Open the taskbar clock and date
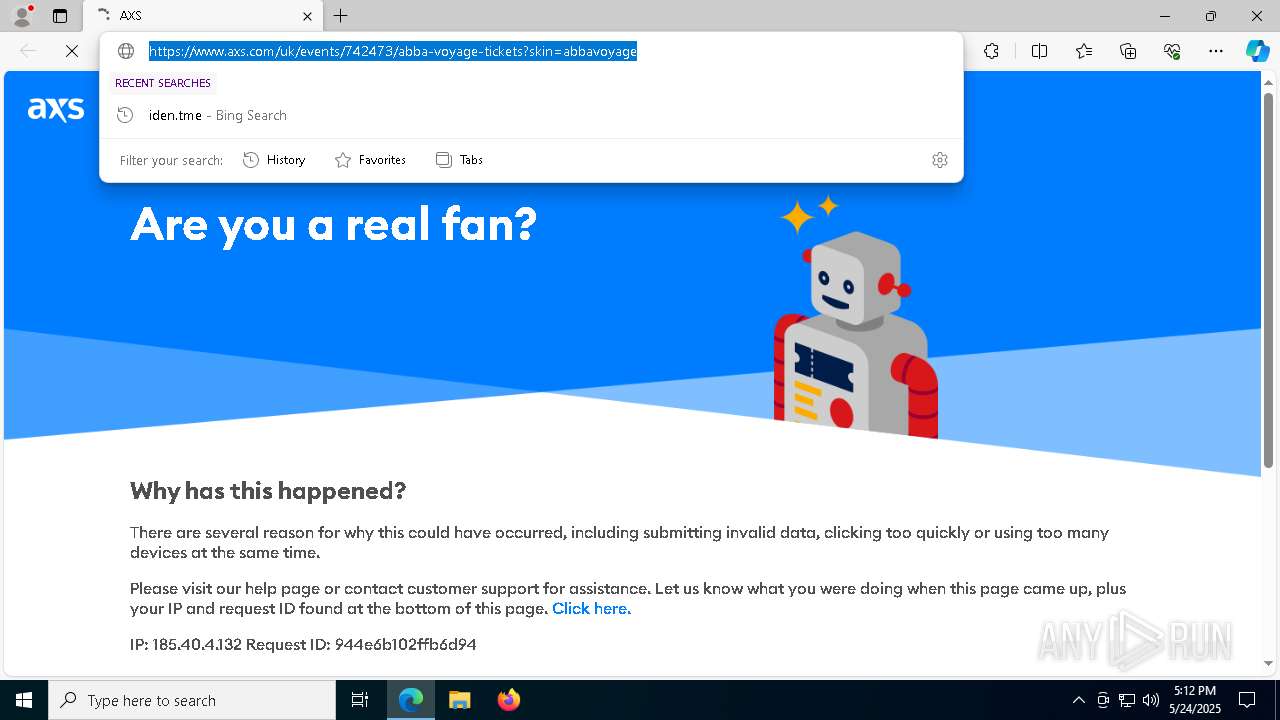This screenshot has height=720, width=1280. tap(1195, 700)
